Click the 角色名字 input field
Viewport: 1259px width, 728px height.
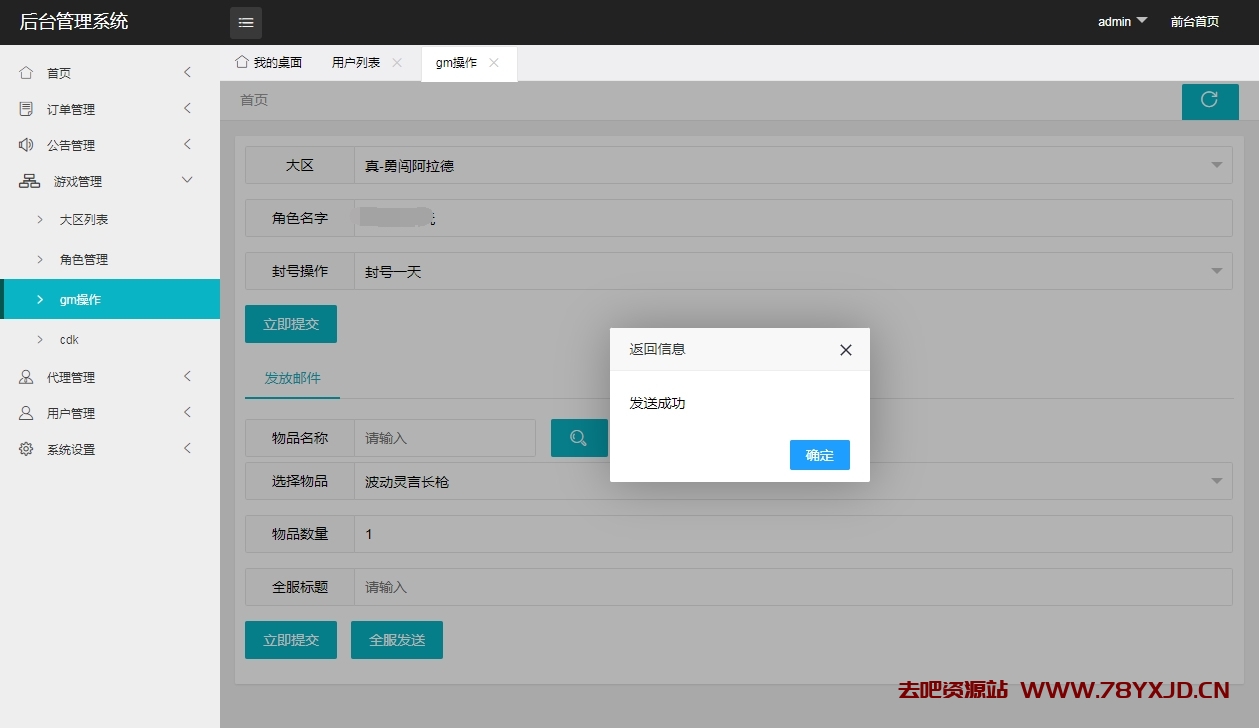(x=793, y=218)
